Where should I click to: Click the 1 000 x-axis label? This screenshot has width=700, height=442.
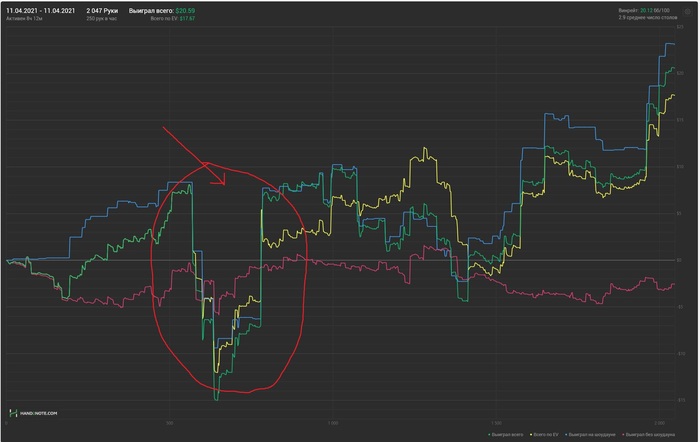tap(333, 423)
